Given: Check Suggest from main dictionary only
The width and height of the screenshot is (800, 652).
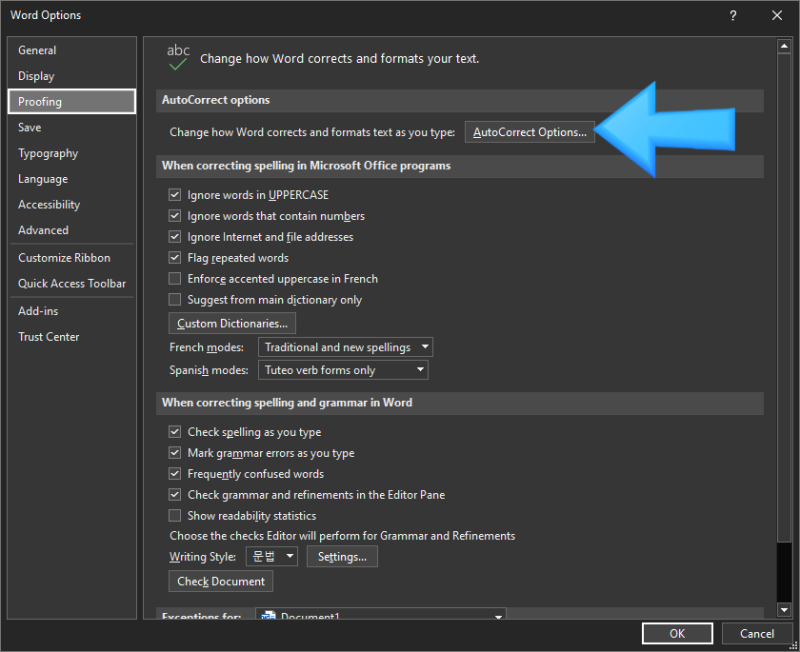Looking at the screenshot, I should [175, 300].
